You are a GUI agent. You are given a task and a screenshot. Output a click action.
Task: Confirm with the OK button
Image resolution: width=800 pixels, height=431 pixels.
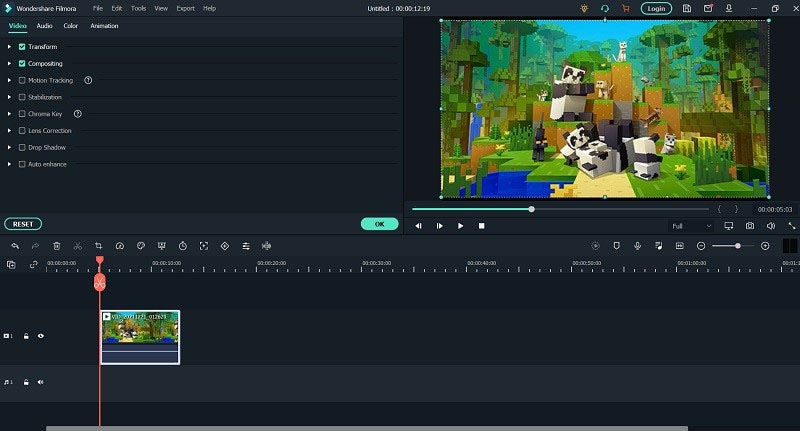tap(380, 224)
